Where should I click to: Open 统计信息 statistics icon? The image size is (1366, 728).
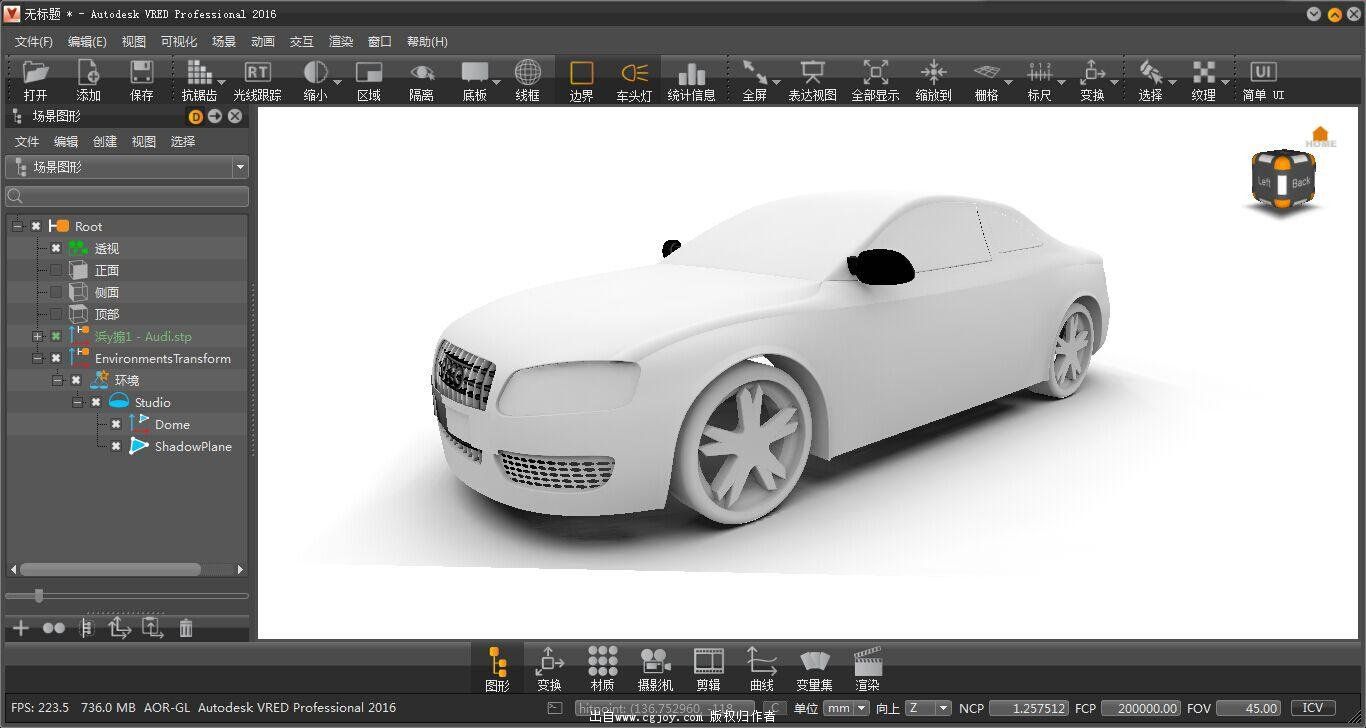[x=691, y=72]
